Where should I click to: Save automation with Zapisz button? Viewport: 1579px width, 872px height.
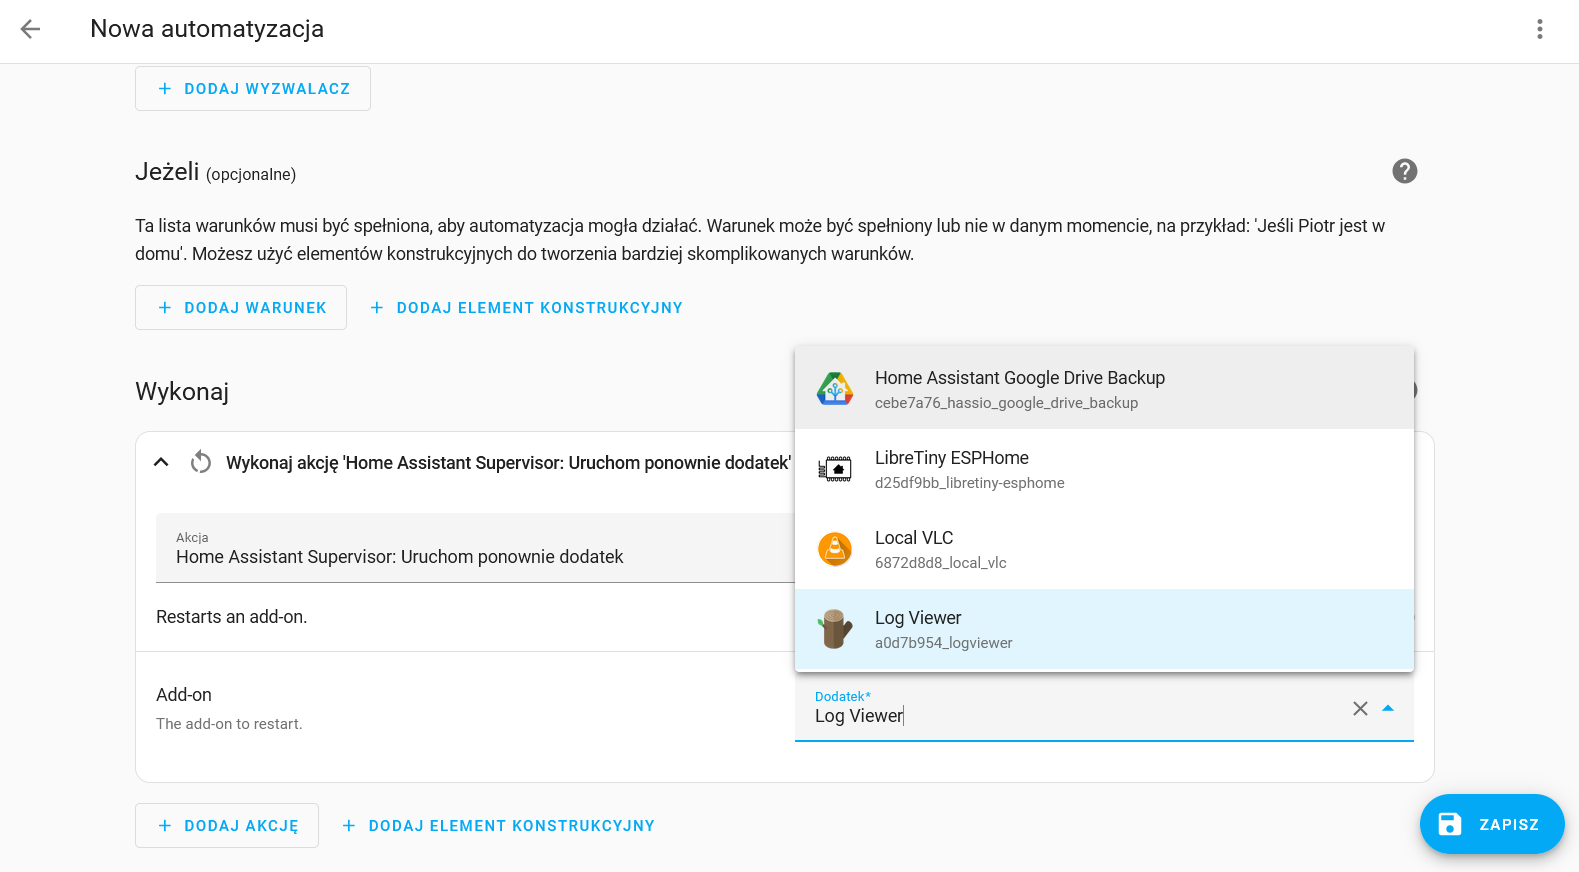[1492, 824]
